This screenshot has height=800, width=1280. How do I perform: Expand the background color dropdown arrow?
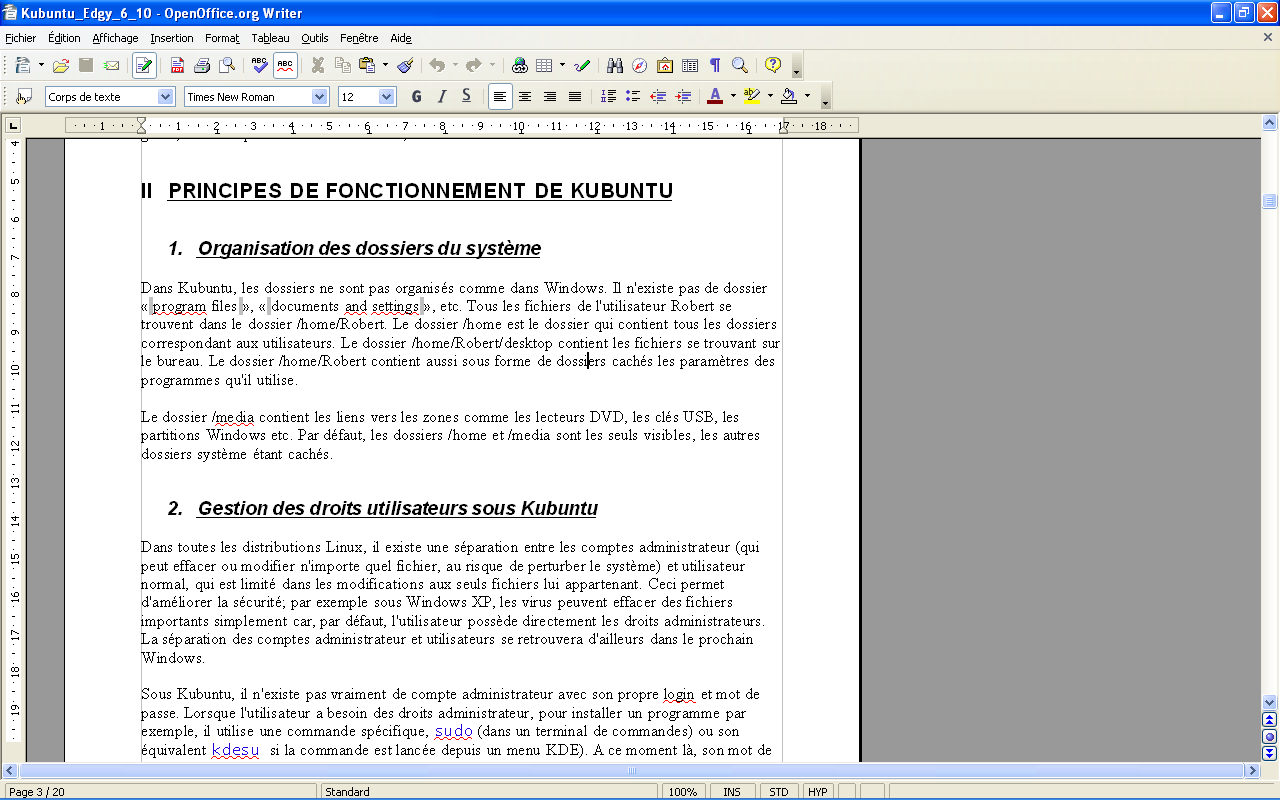(807, 96)
